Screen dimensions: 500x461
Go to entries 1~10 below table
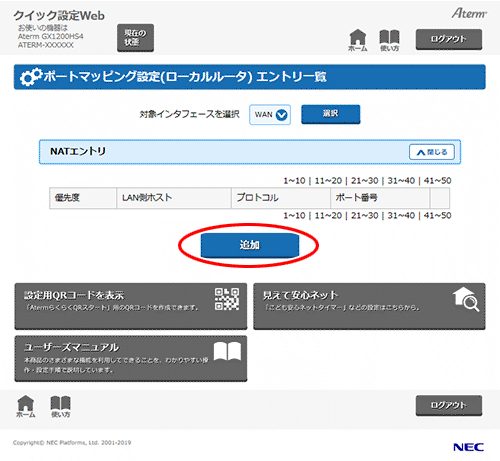point(294,216)
